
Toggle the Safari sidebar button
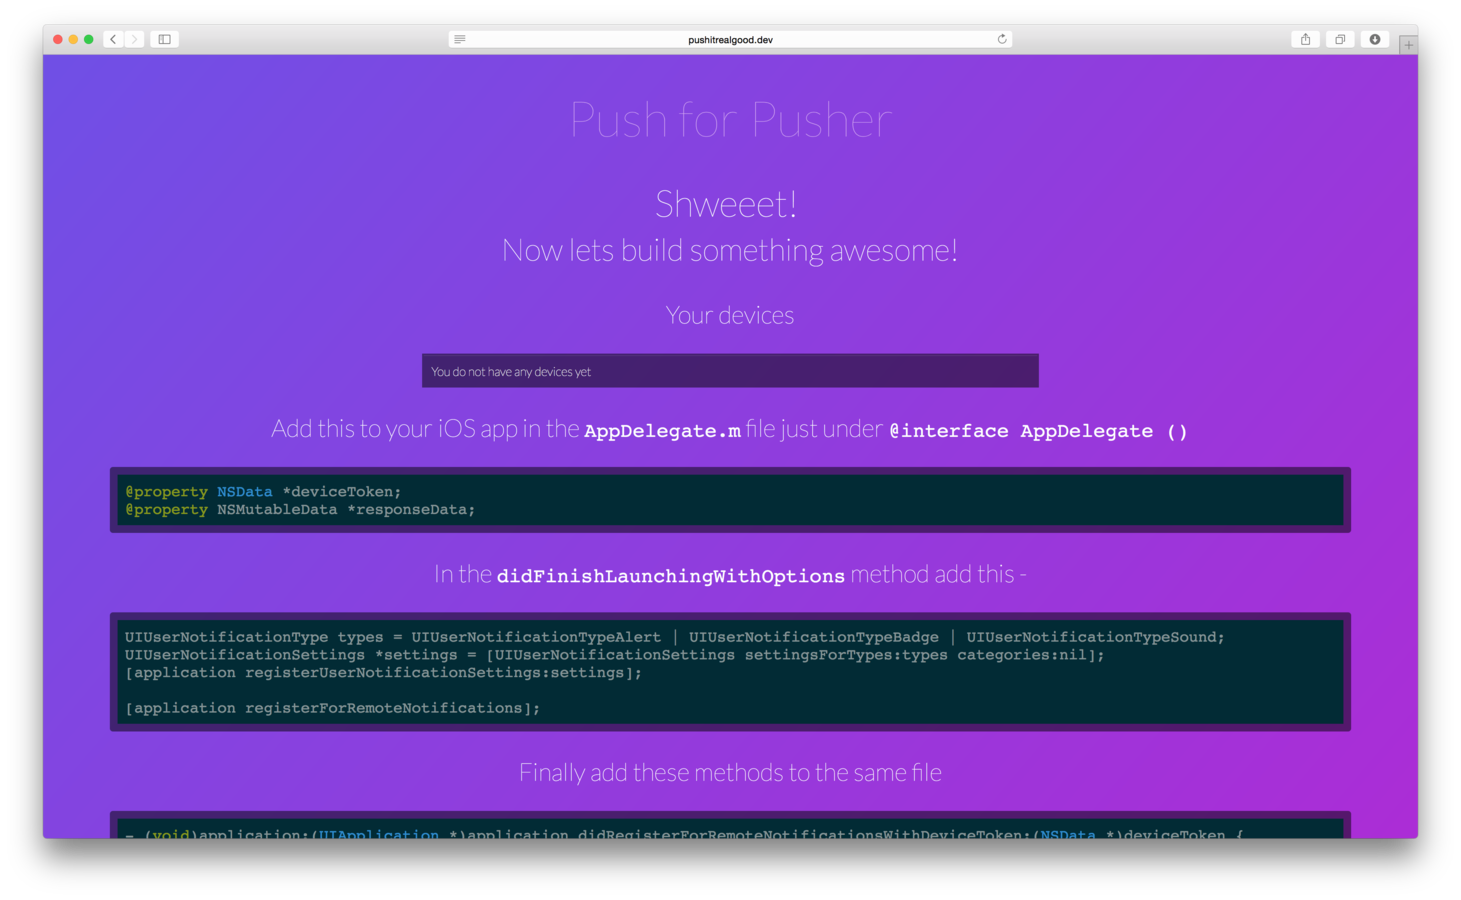pyautogui.click(x=165, y=39)
